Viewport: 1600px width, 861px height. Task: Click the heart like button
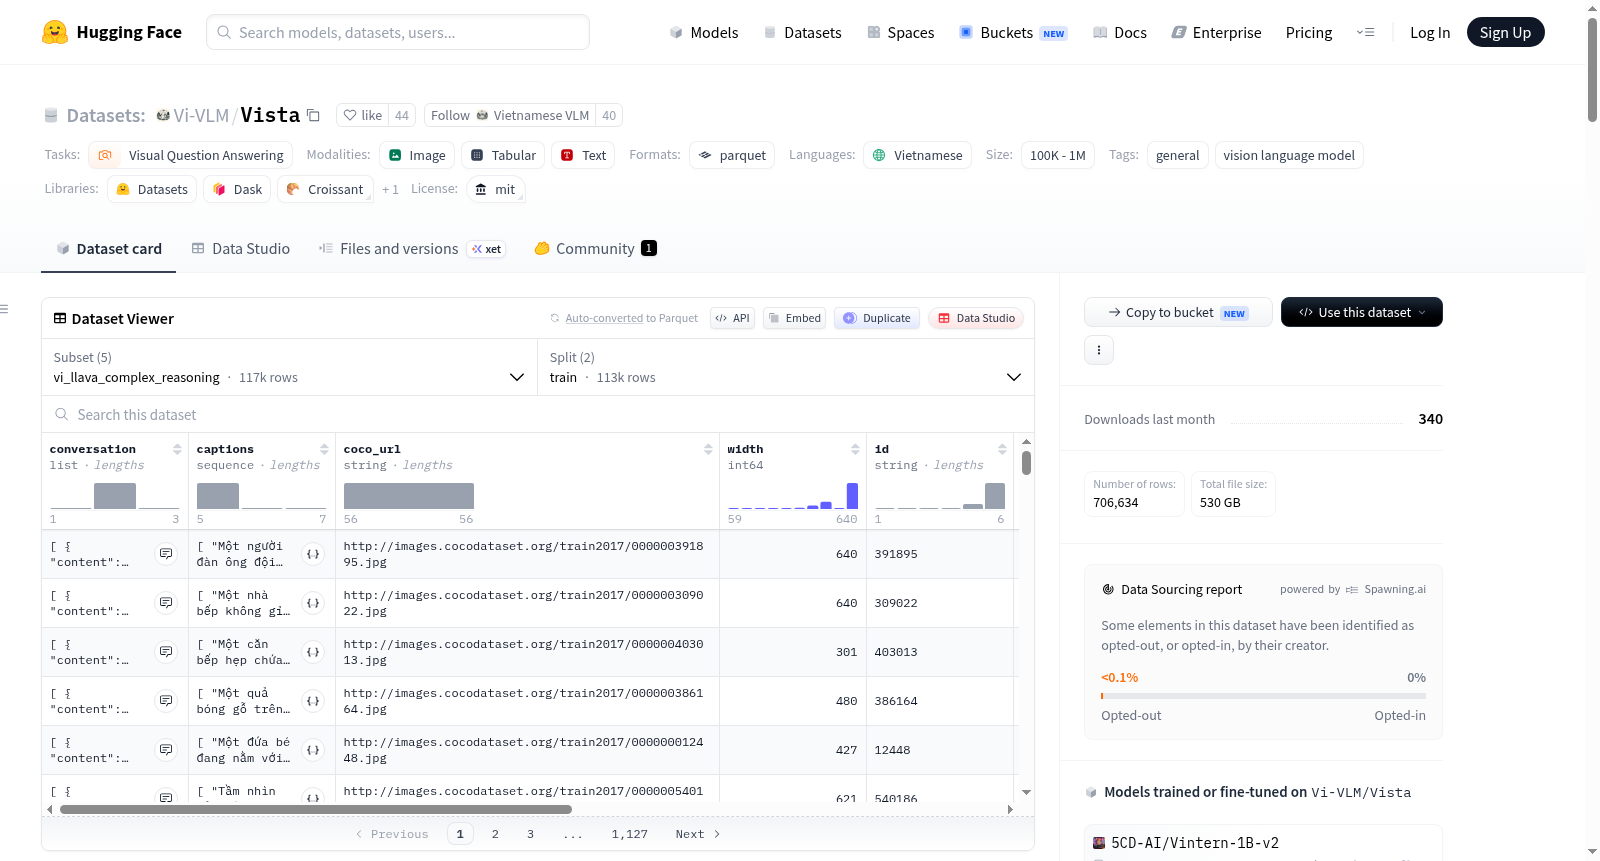[362, 115]
